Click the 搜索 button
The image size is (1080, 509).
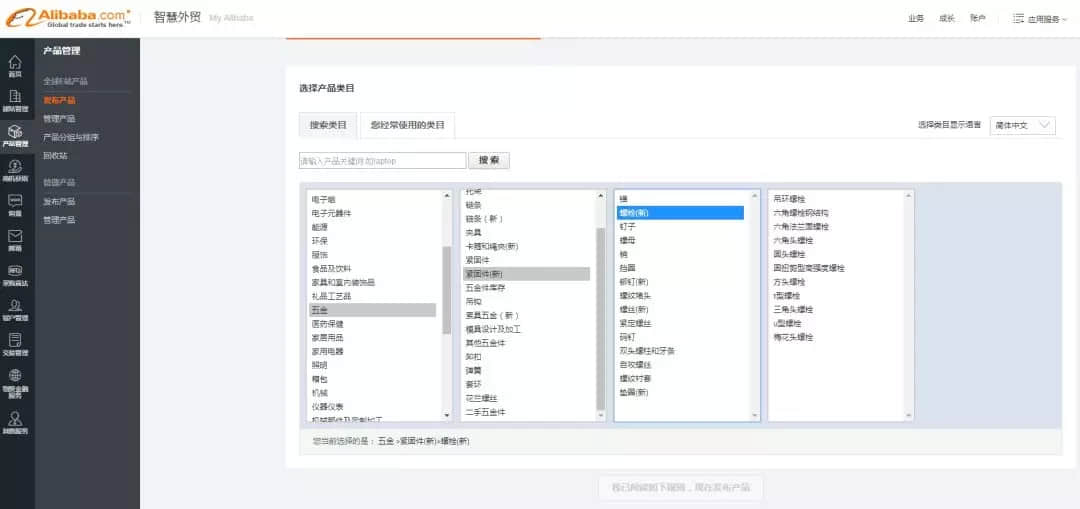click(489, 160)
